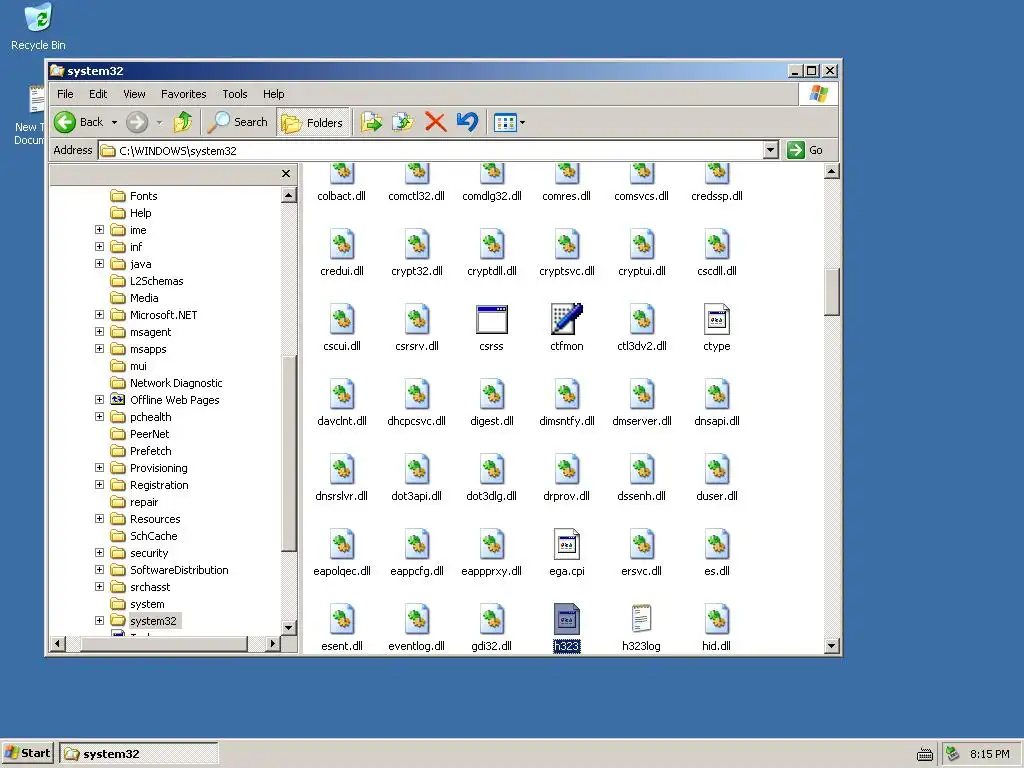Image resolution: width=1024 pixels, height=768 pixels.
Task: Select the credui.dll icon
Action: pos(342,244)
